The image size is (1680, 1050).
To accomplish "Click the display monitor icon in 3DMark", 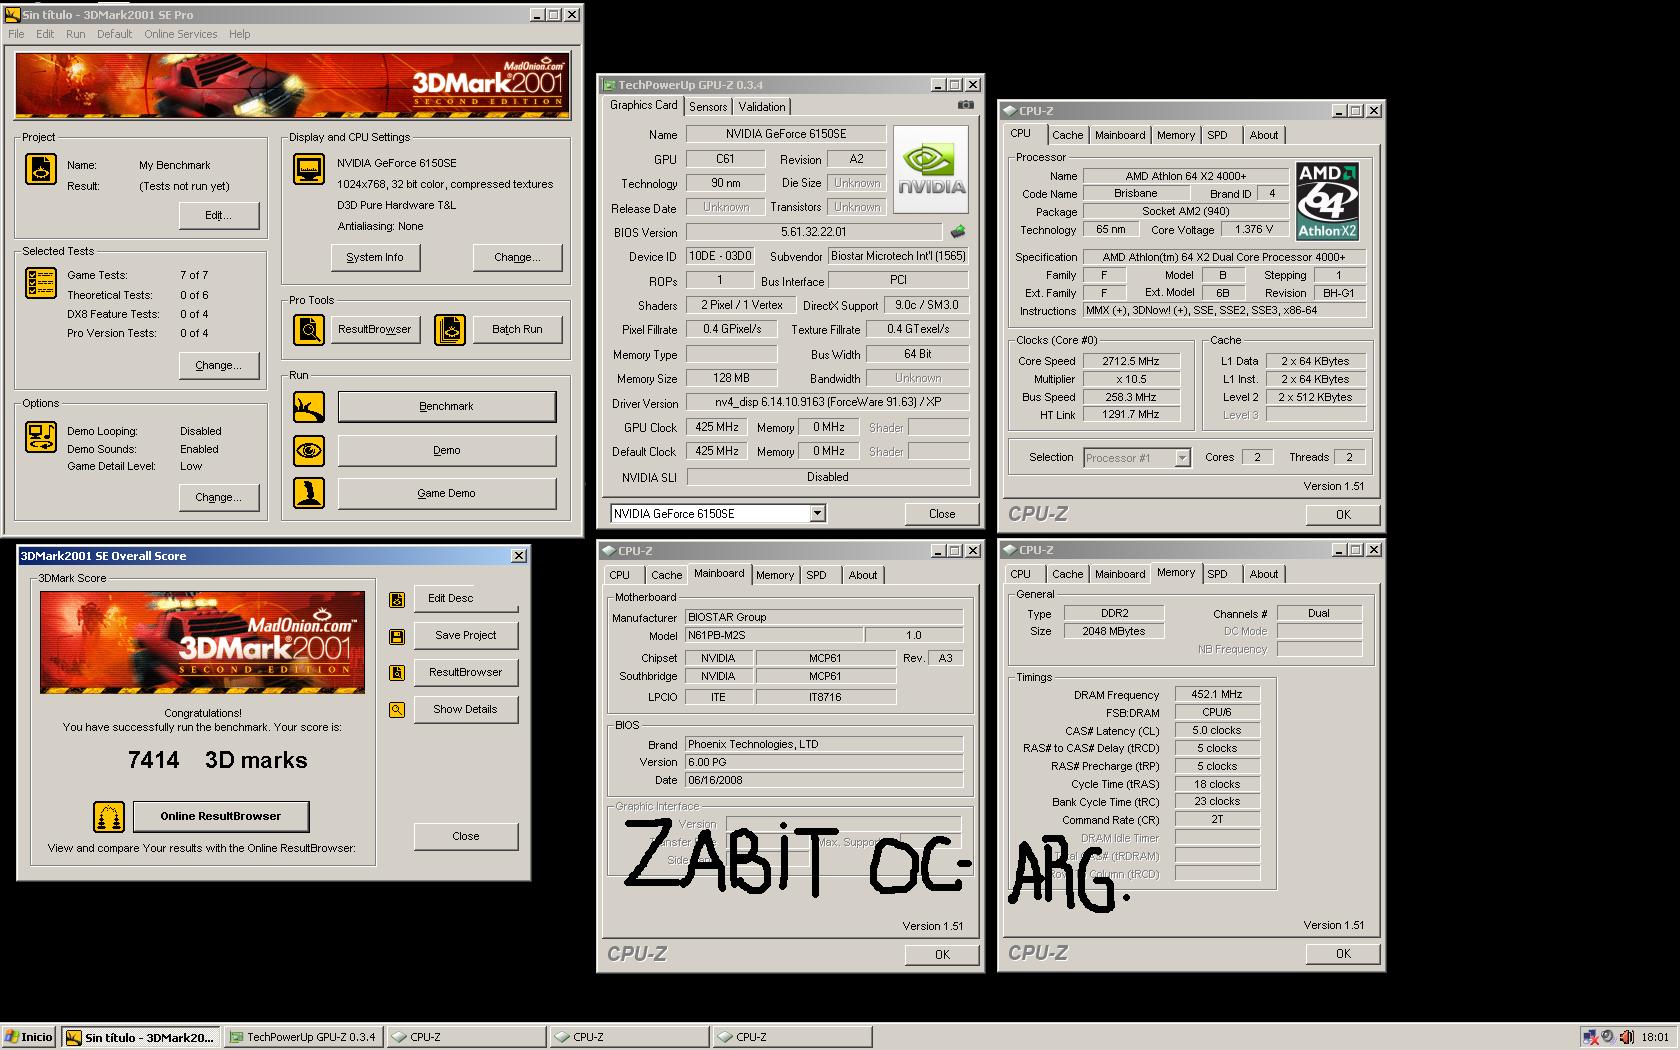I will point(309,169).
